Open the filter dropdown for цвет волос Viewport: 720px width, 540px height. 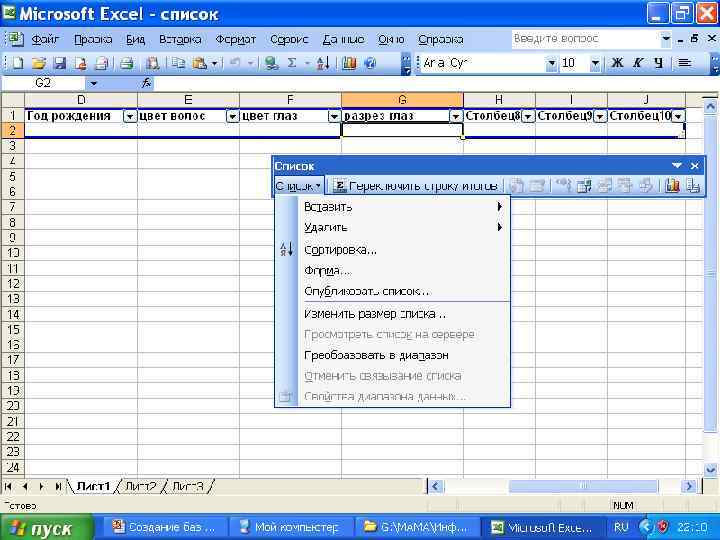tap(232, 117)
